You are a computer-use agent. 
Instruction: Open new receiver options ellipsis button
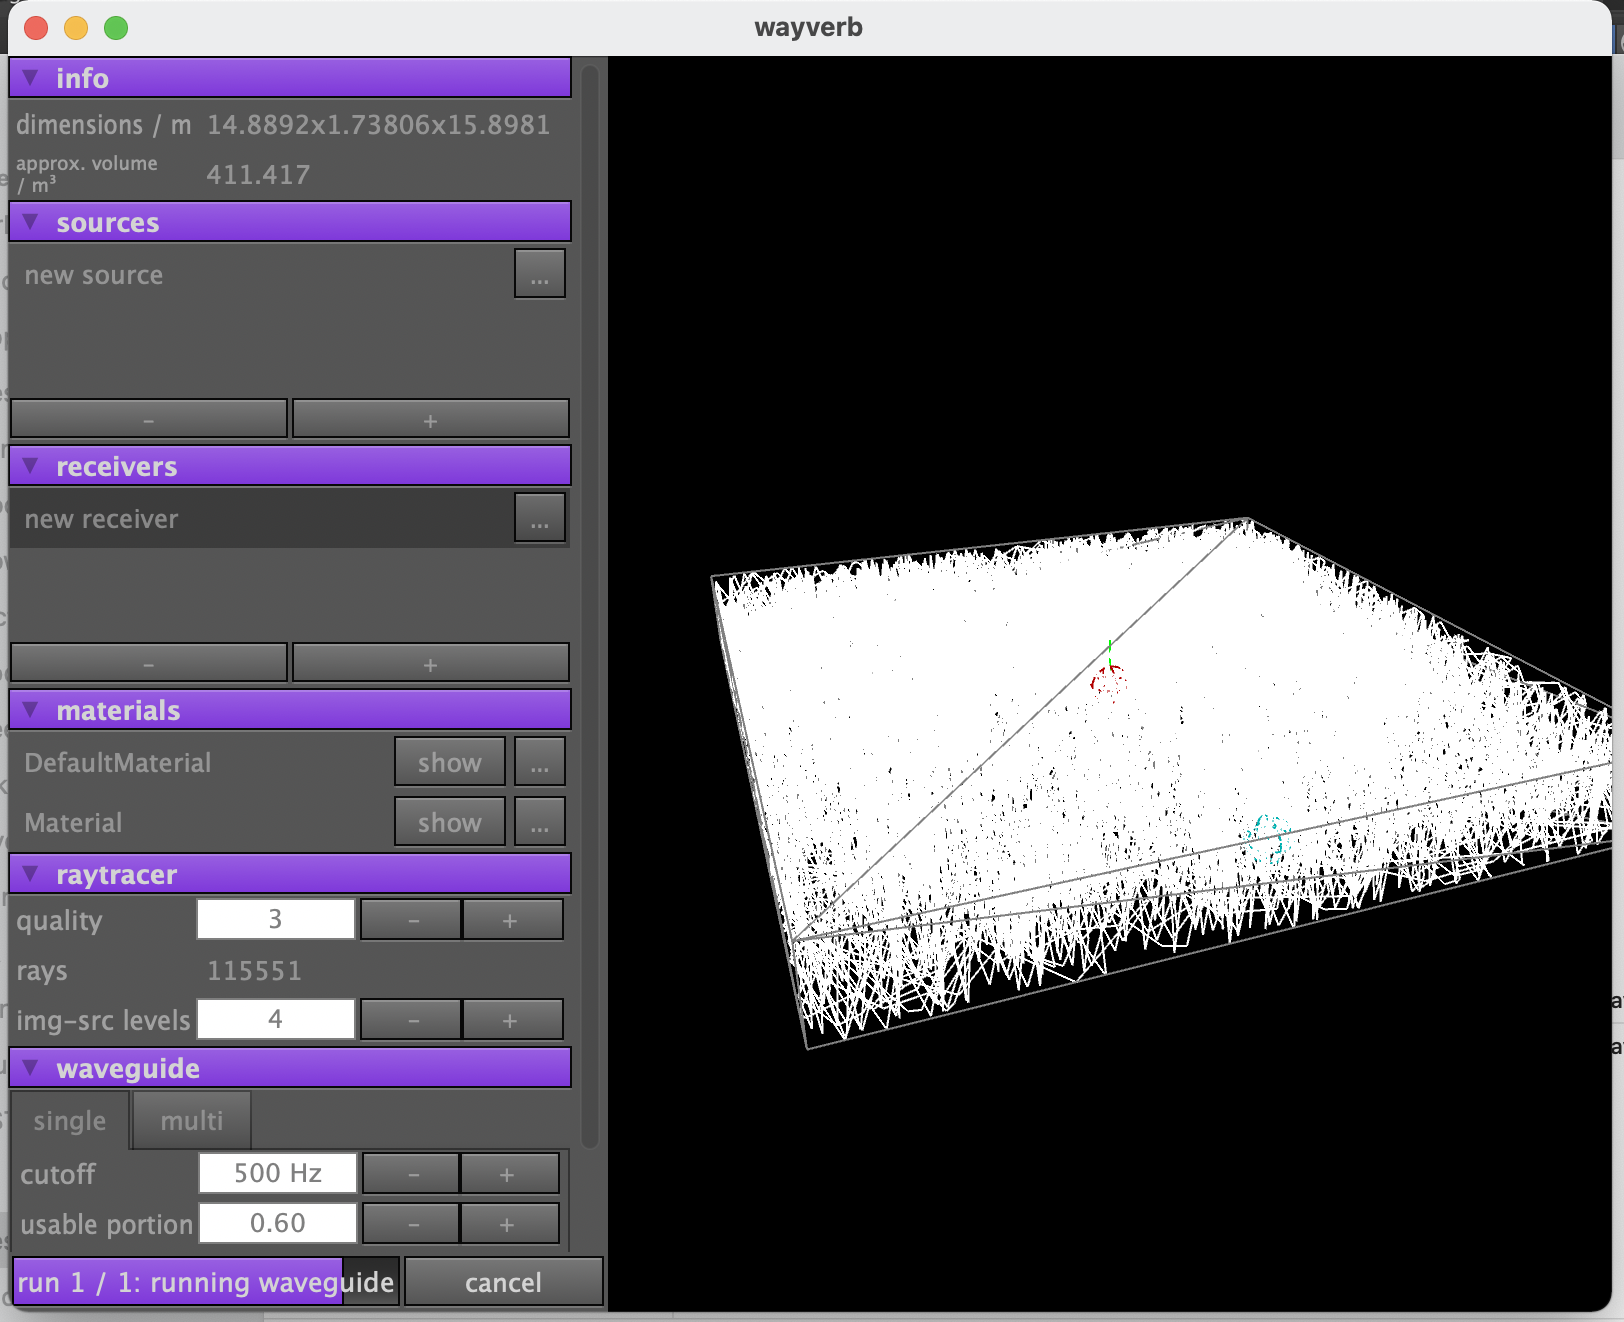click(x=539, y=518)
